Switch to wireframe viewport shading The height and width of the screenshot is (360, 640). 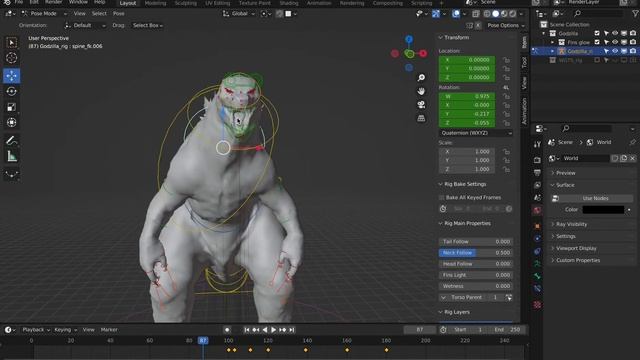[487, 14]
